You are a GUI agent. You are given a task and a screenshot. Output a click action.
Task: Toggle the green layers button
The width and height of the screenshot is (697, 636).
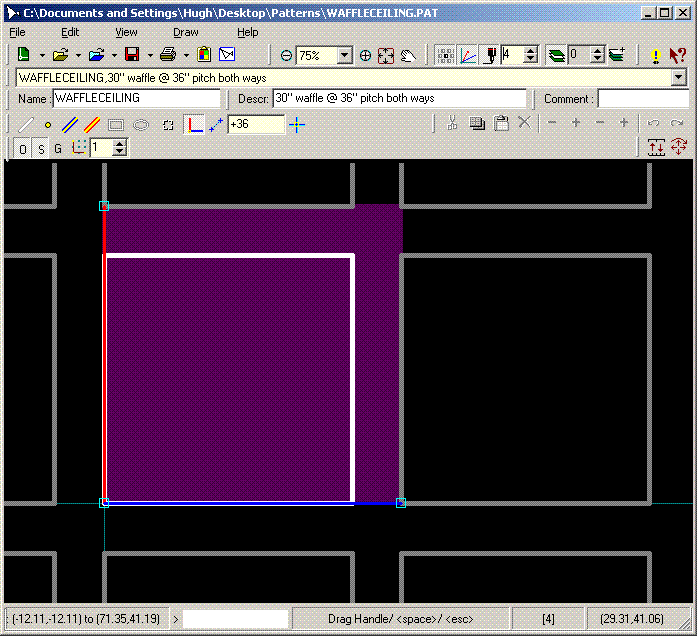click(x=556, y=56)
